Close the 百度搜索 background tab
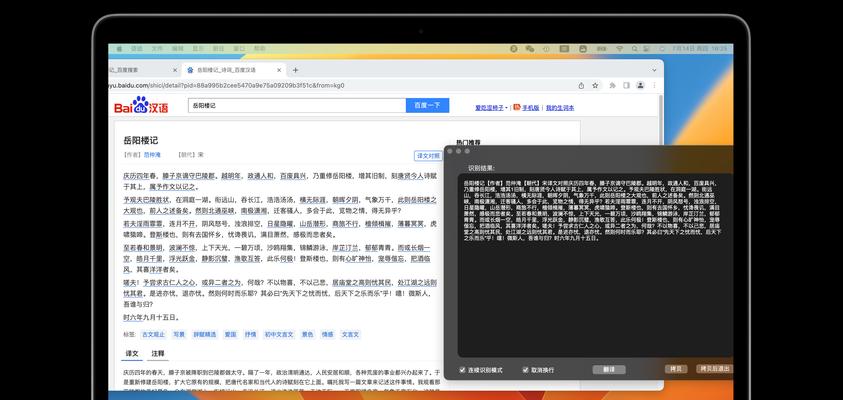 tap(175, 70)
